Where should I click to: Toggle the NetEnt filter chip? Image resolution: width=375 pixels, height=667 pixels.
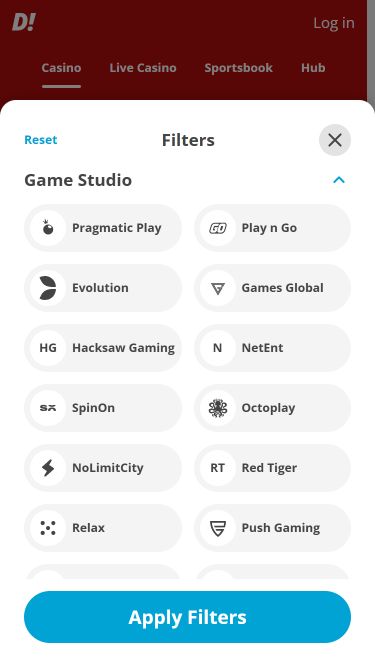(273, 348)
